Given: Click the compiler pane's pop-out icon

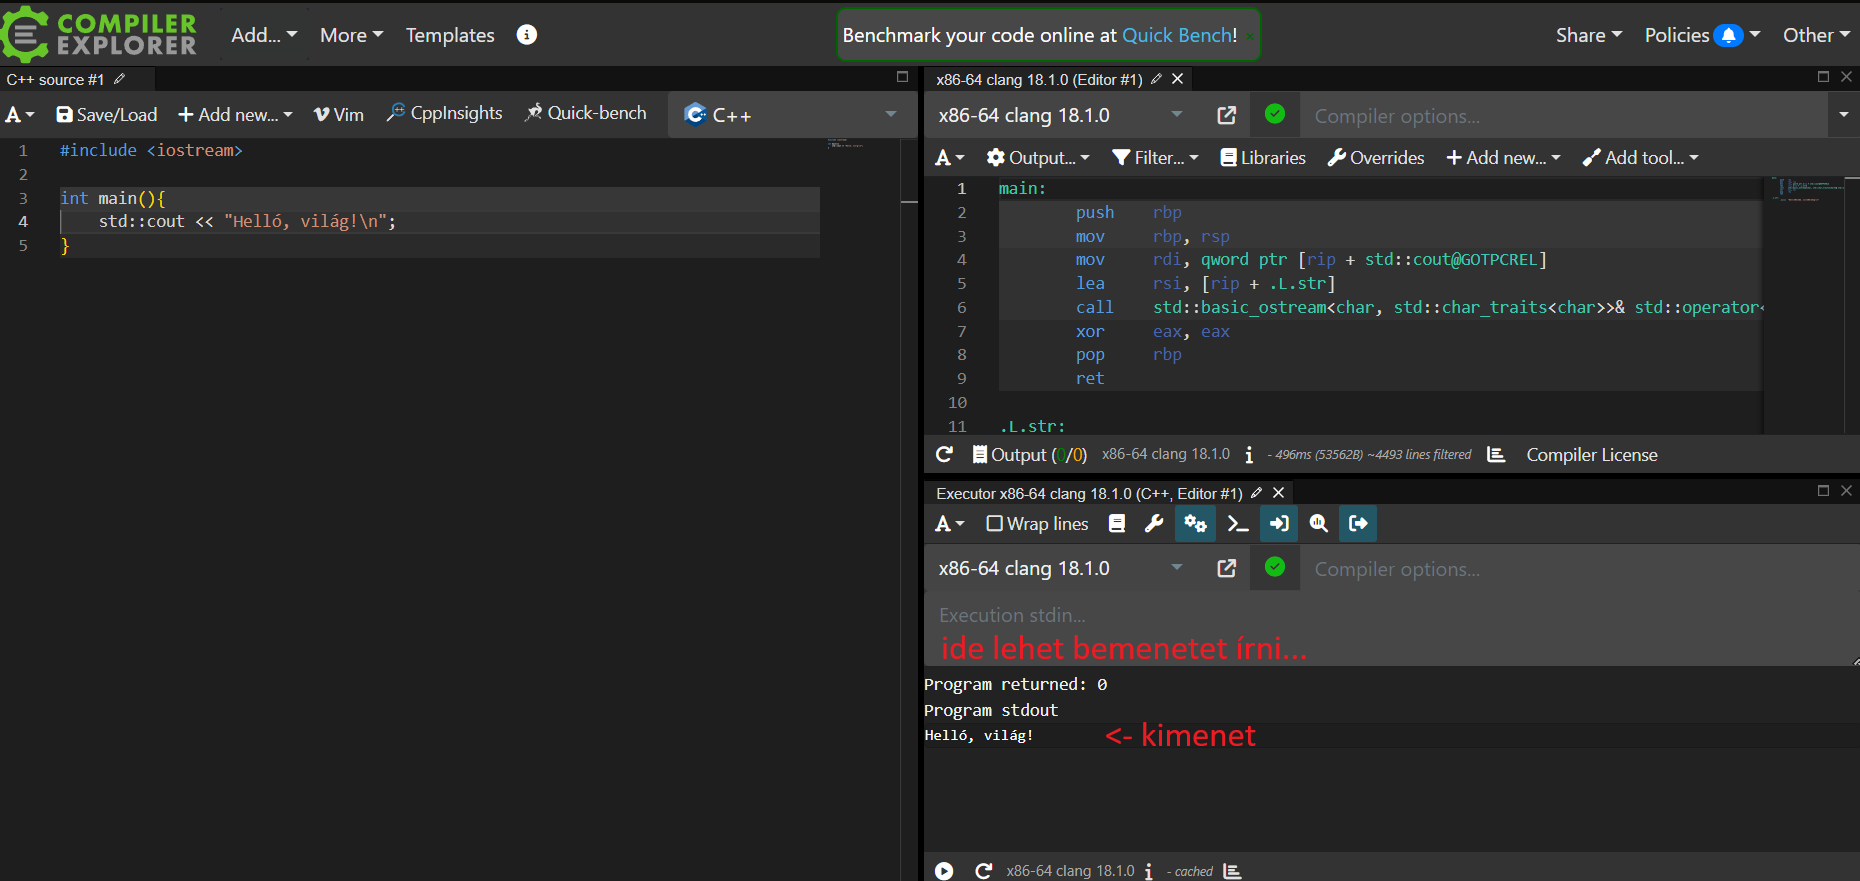Looking at the screenshot, I should [x=1226, y=116].
